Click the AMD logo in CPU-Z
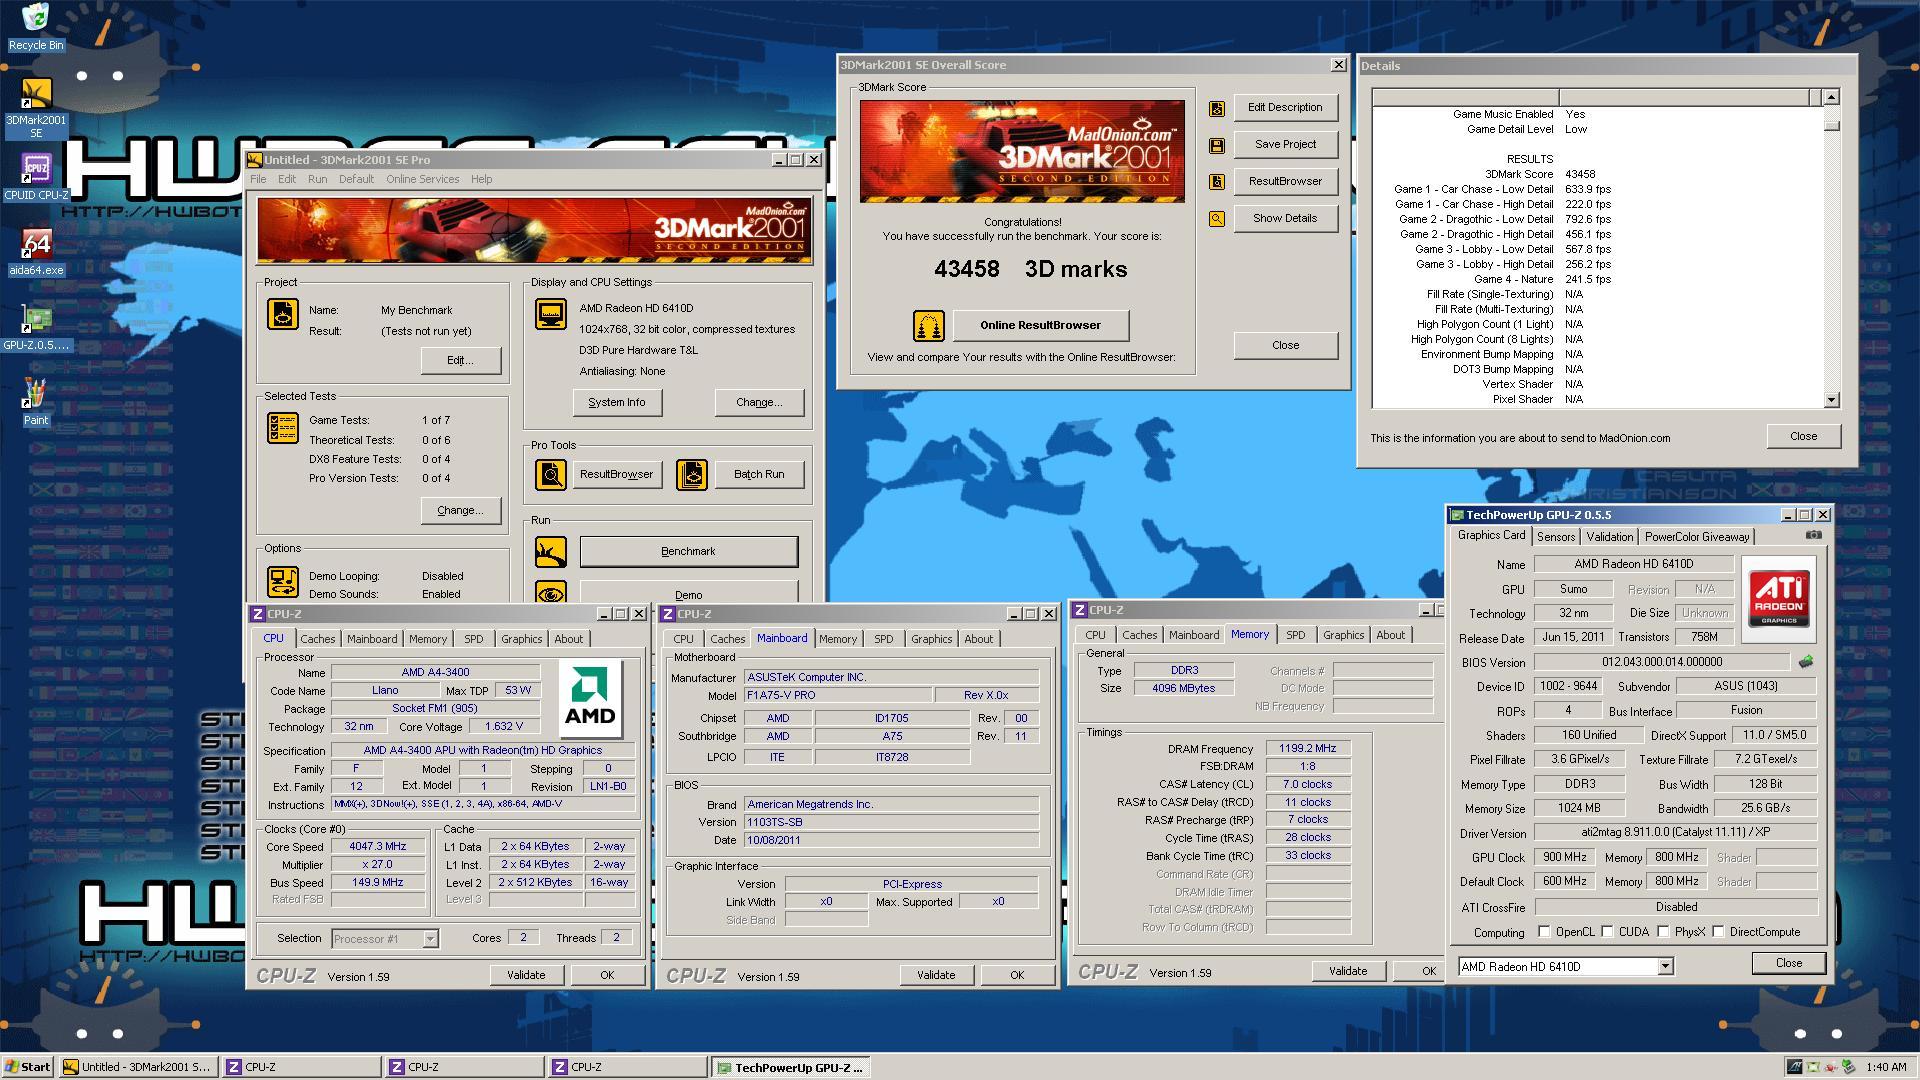1920x1080 pixels. click(x=590, y=697)
